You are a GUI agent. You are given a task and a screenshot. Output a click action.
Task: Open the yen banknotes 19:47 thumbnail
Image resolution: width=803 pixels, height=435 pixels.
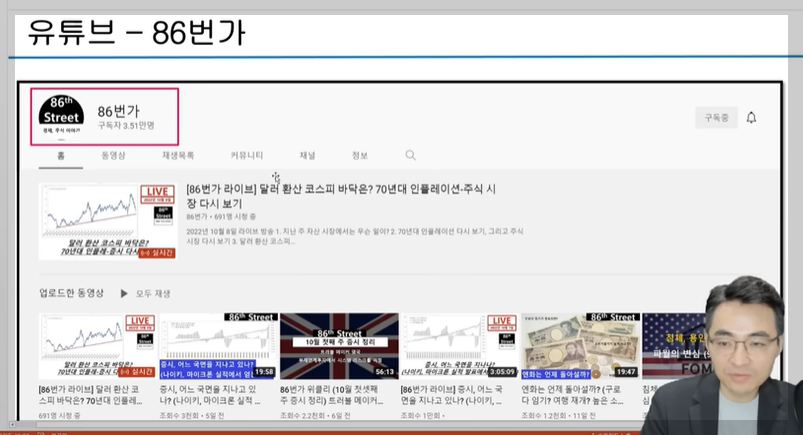tap(580, 346)
